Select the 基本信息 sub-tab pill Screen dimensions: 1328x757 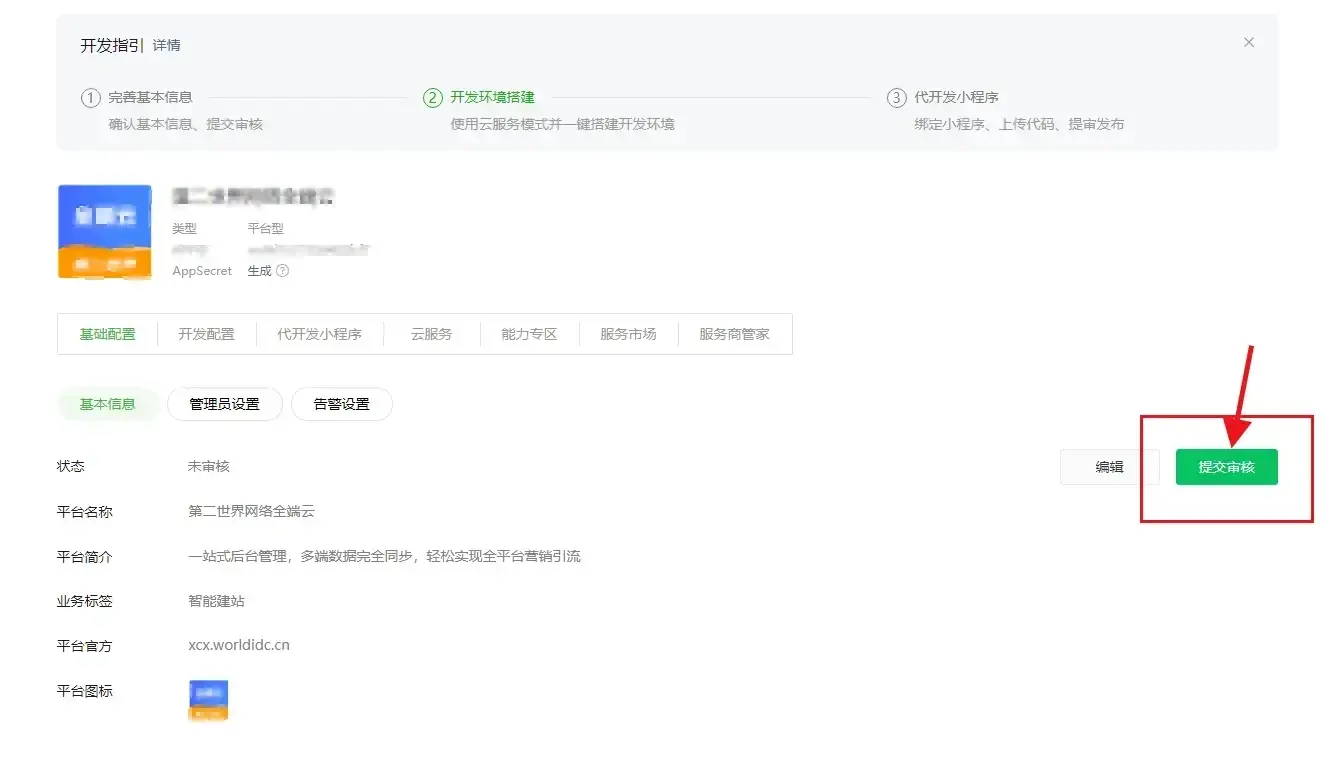point(108,404)
